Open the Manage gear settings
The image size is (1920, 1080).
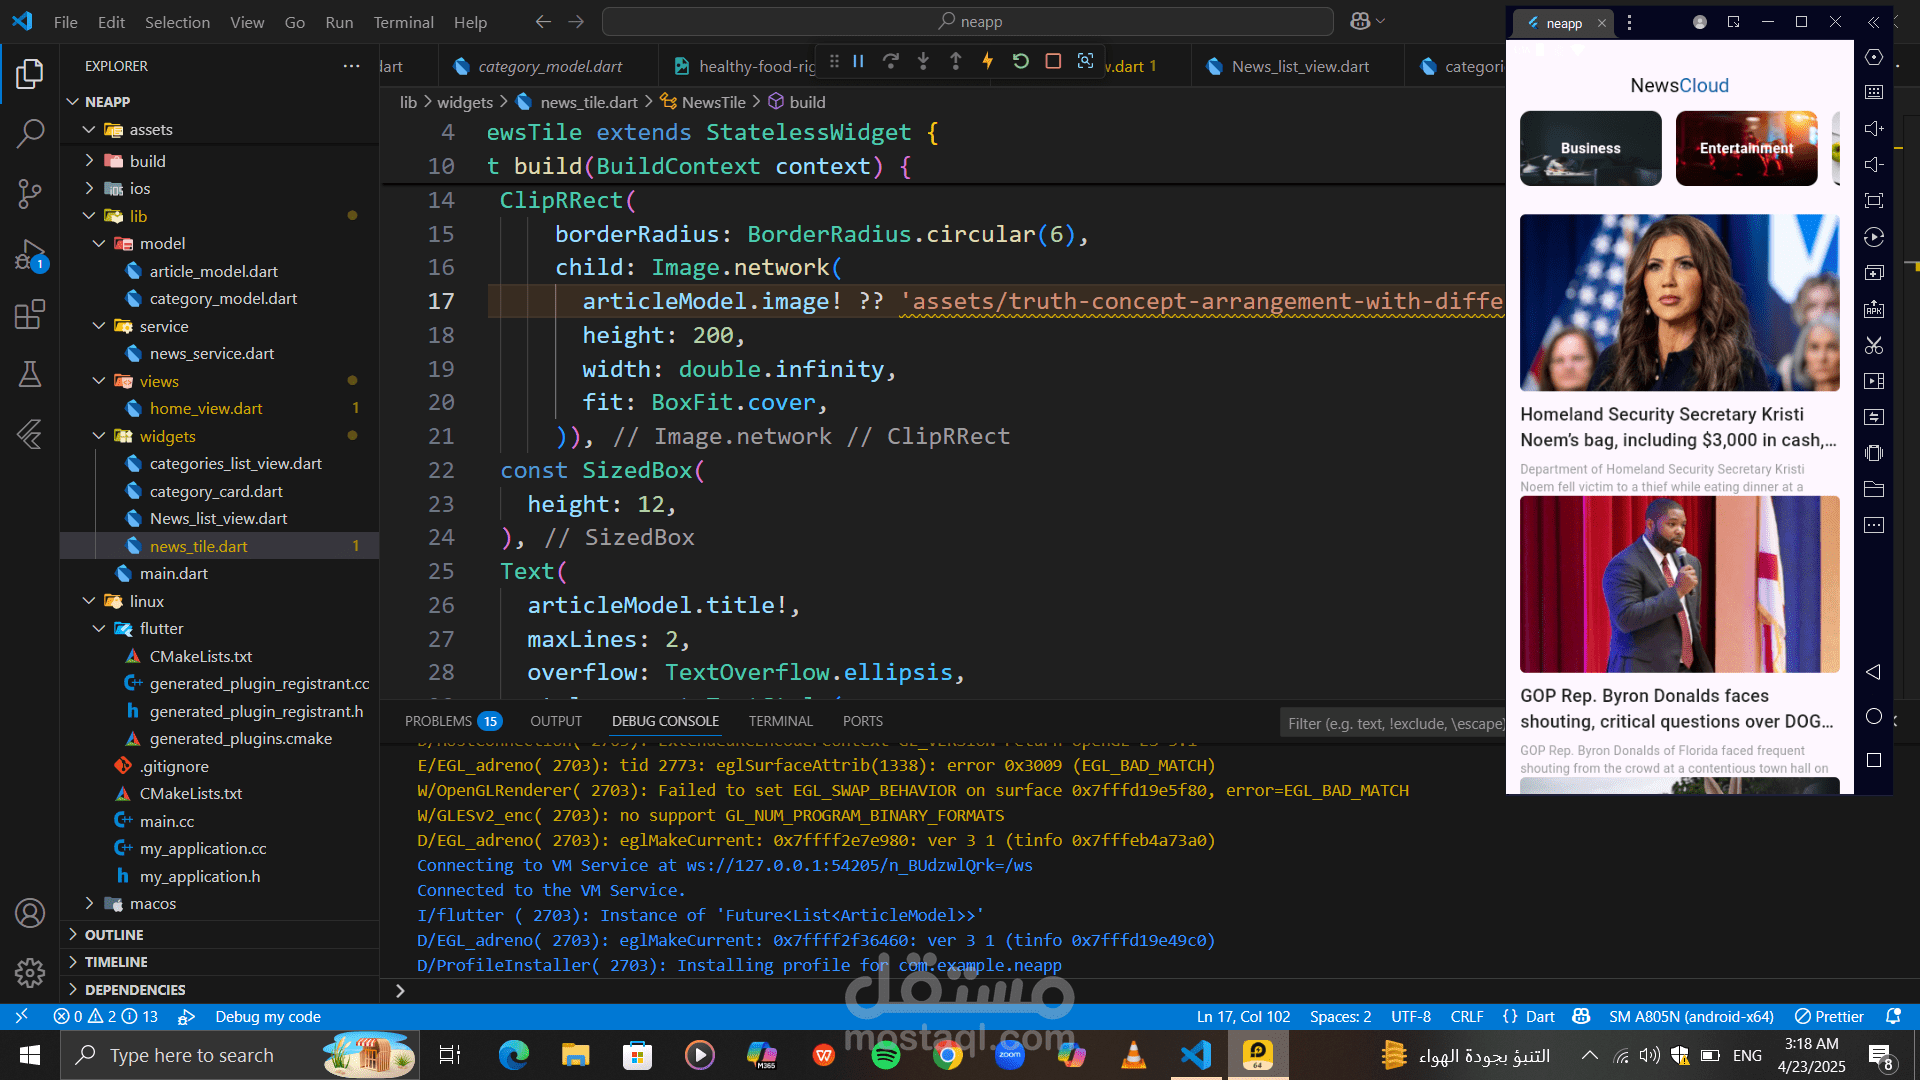tap(30, 973)
